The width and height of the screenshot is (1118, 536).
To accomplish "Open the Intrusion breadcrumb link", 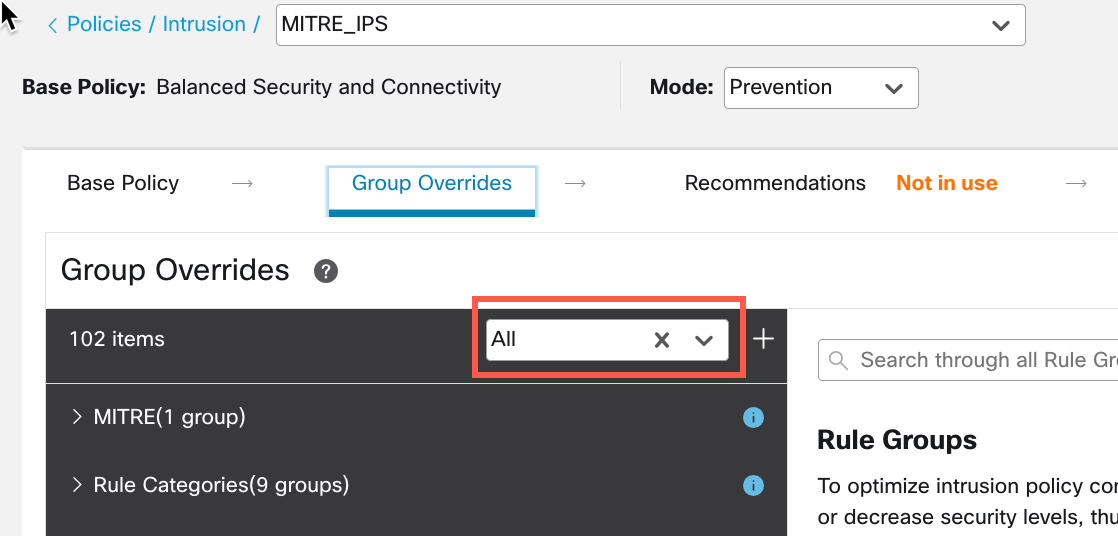I will [204, 25].
